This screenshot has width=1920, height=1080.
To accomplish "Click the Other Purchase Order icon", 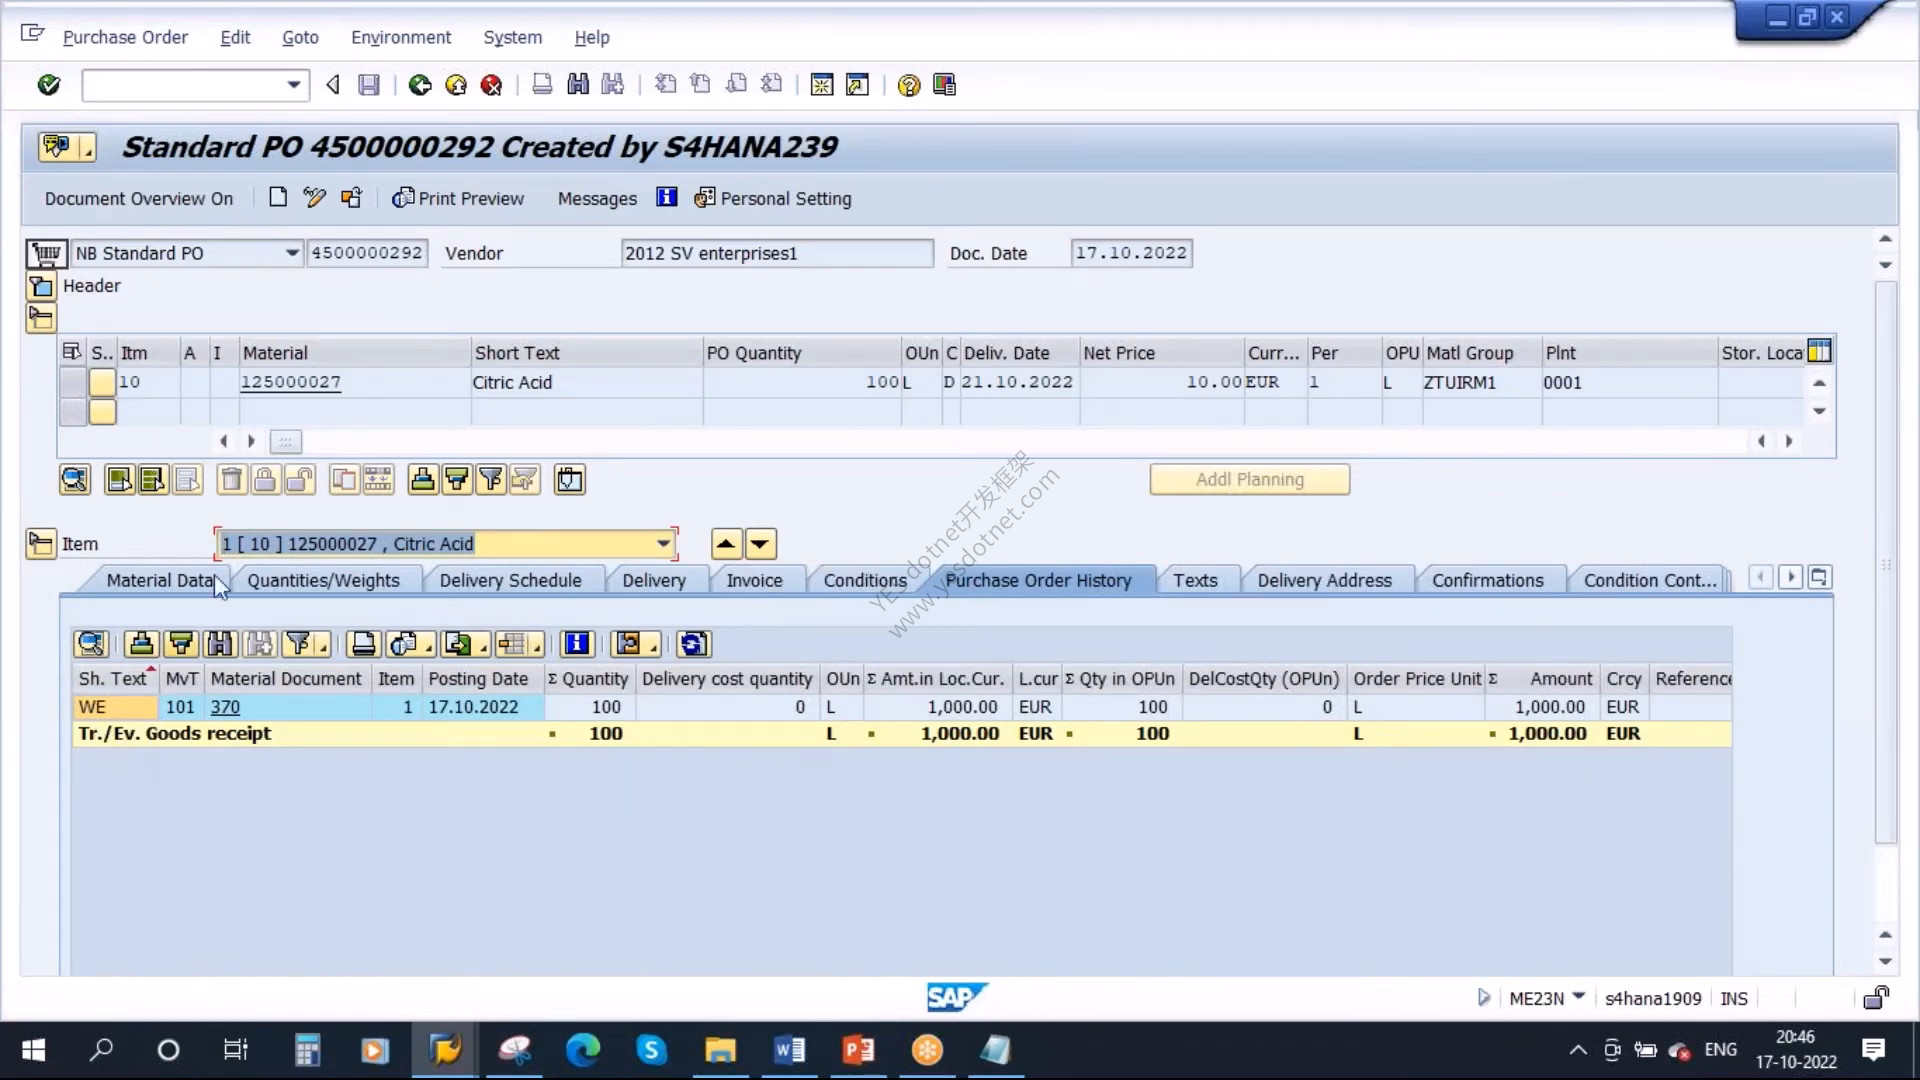I will click(351, 198).
